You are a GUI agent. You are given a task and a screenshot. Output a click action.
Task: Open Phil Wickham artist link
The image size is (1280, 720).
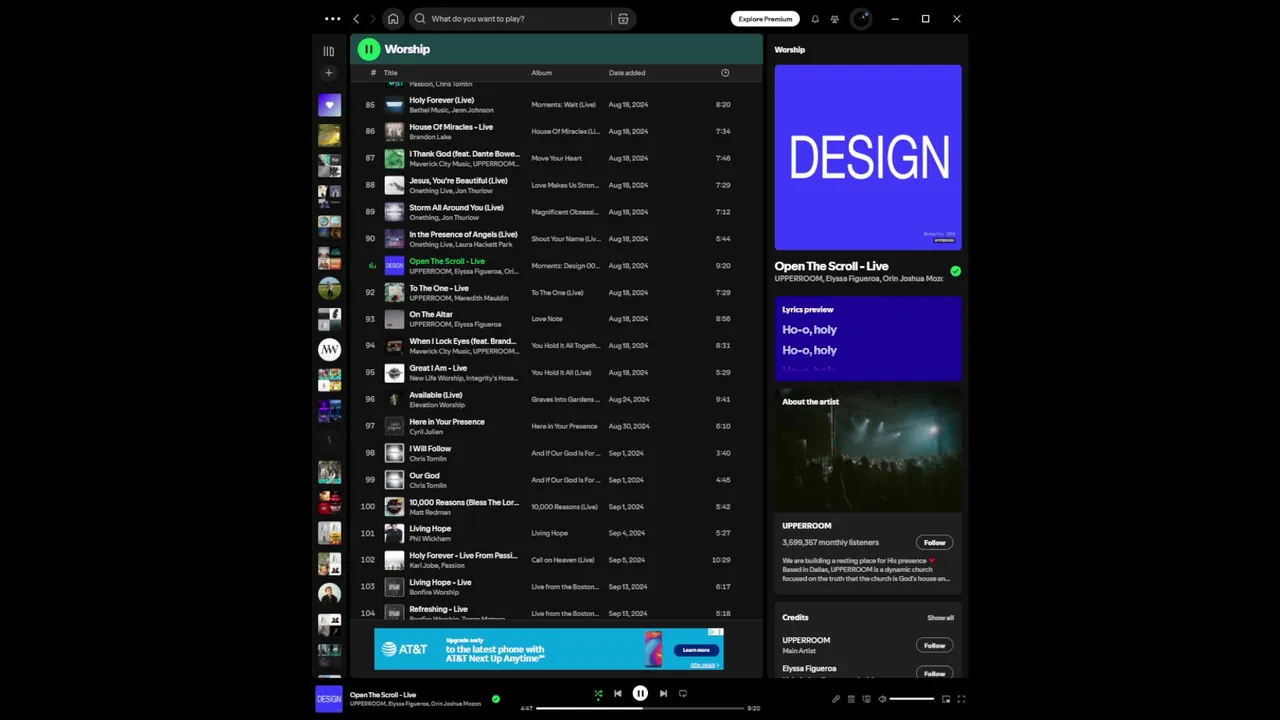pos(430,539)
